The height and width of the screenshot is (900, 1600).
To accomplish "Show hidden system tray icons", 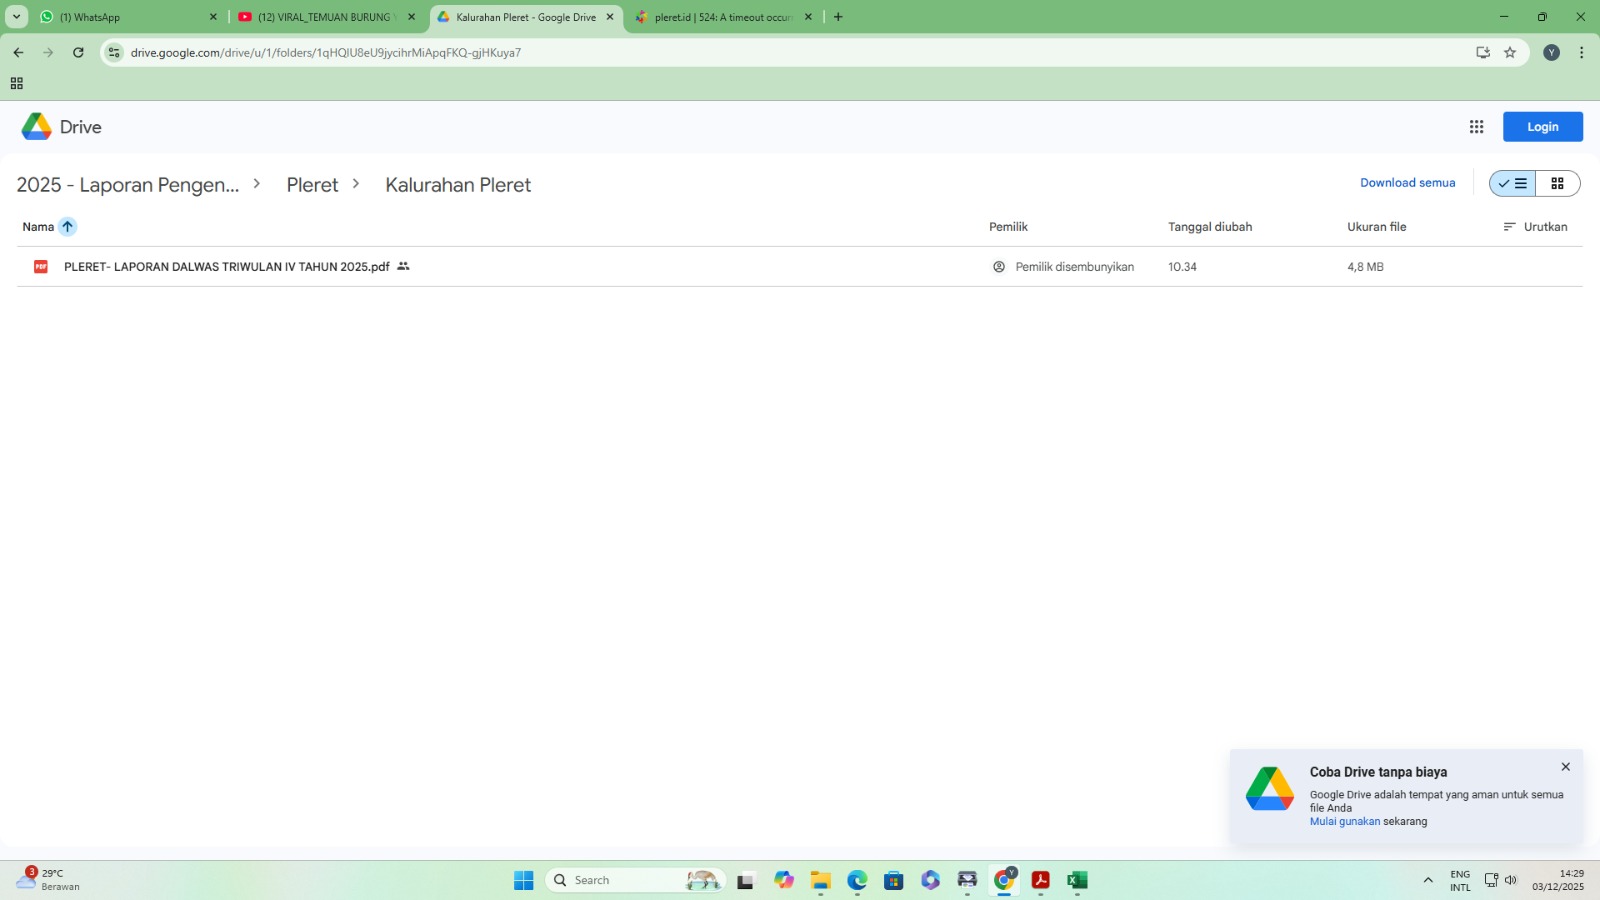I will [1427, 880].
